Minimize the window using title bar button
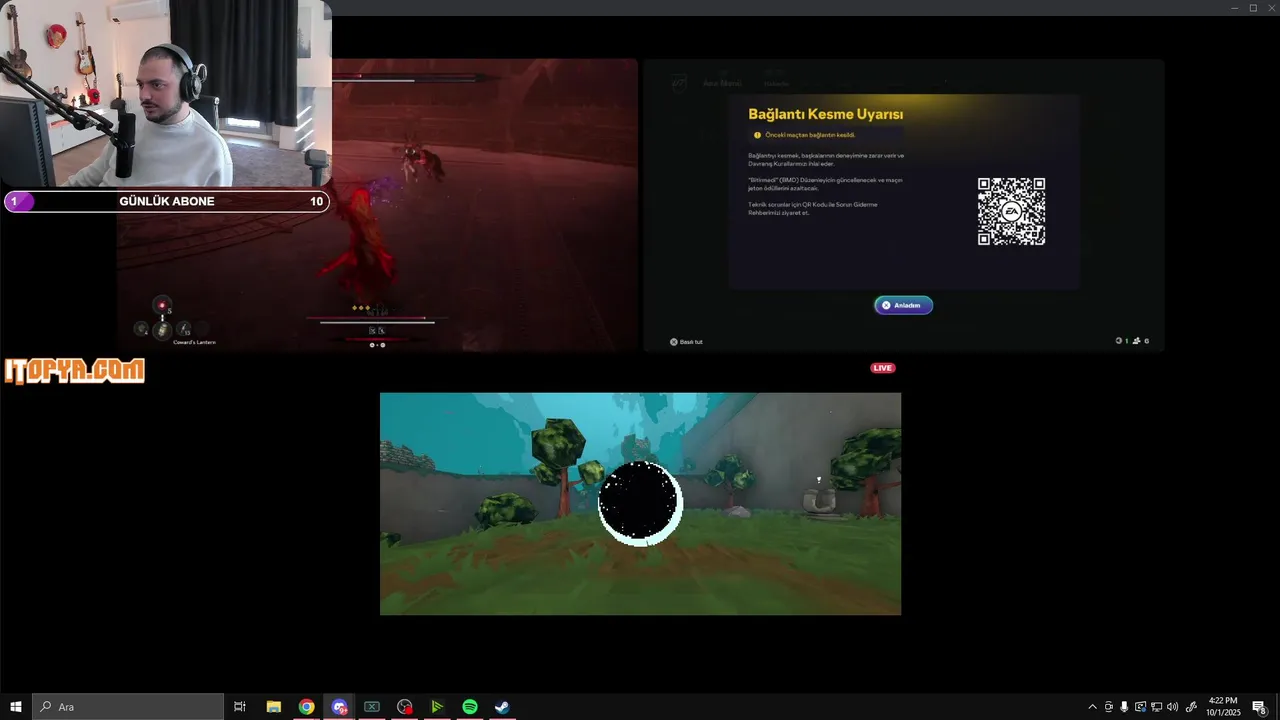The height and width of the screenshot is (720, 1280). (1235, 8)
